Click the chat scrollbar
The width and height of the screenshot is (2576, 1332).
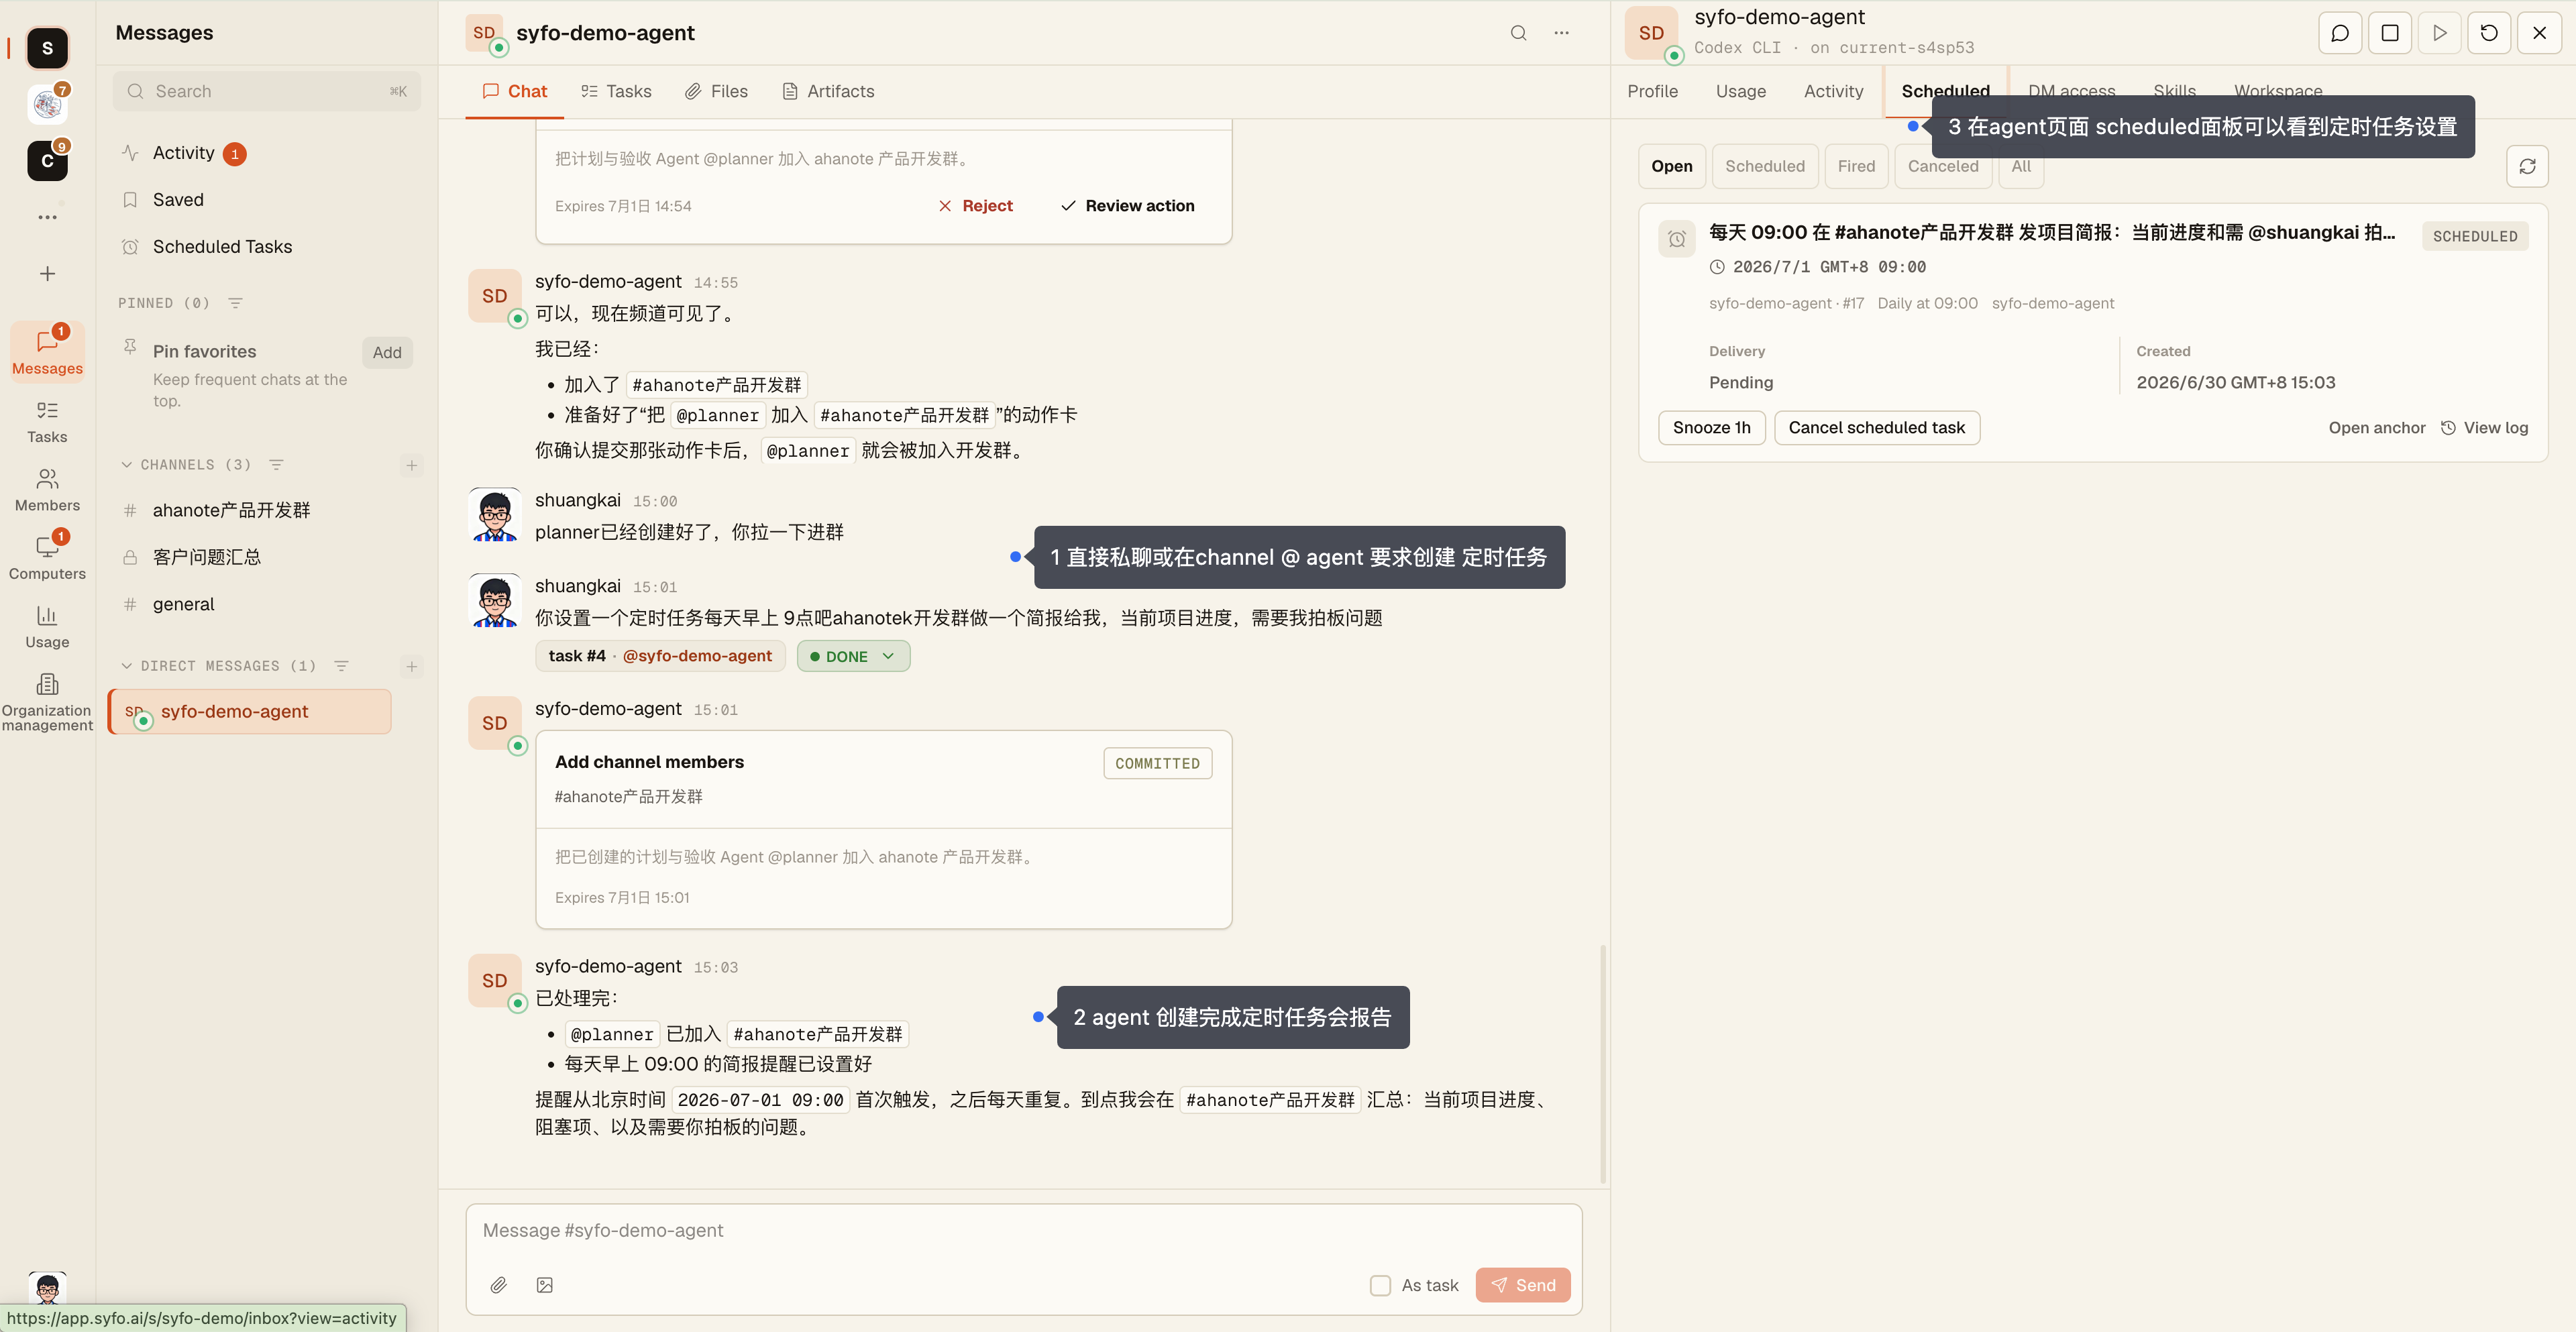[x=1603, y=1063]
